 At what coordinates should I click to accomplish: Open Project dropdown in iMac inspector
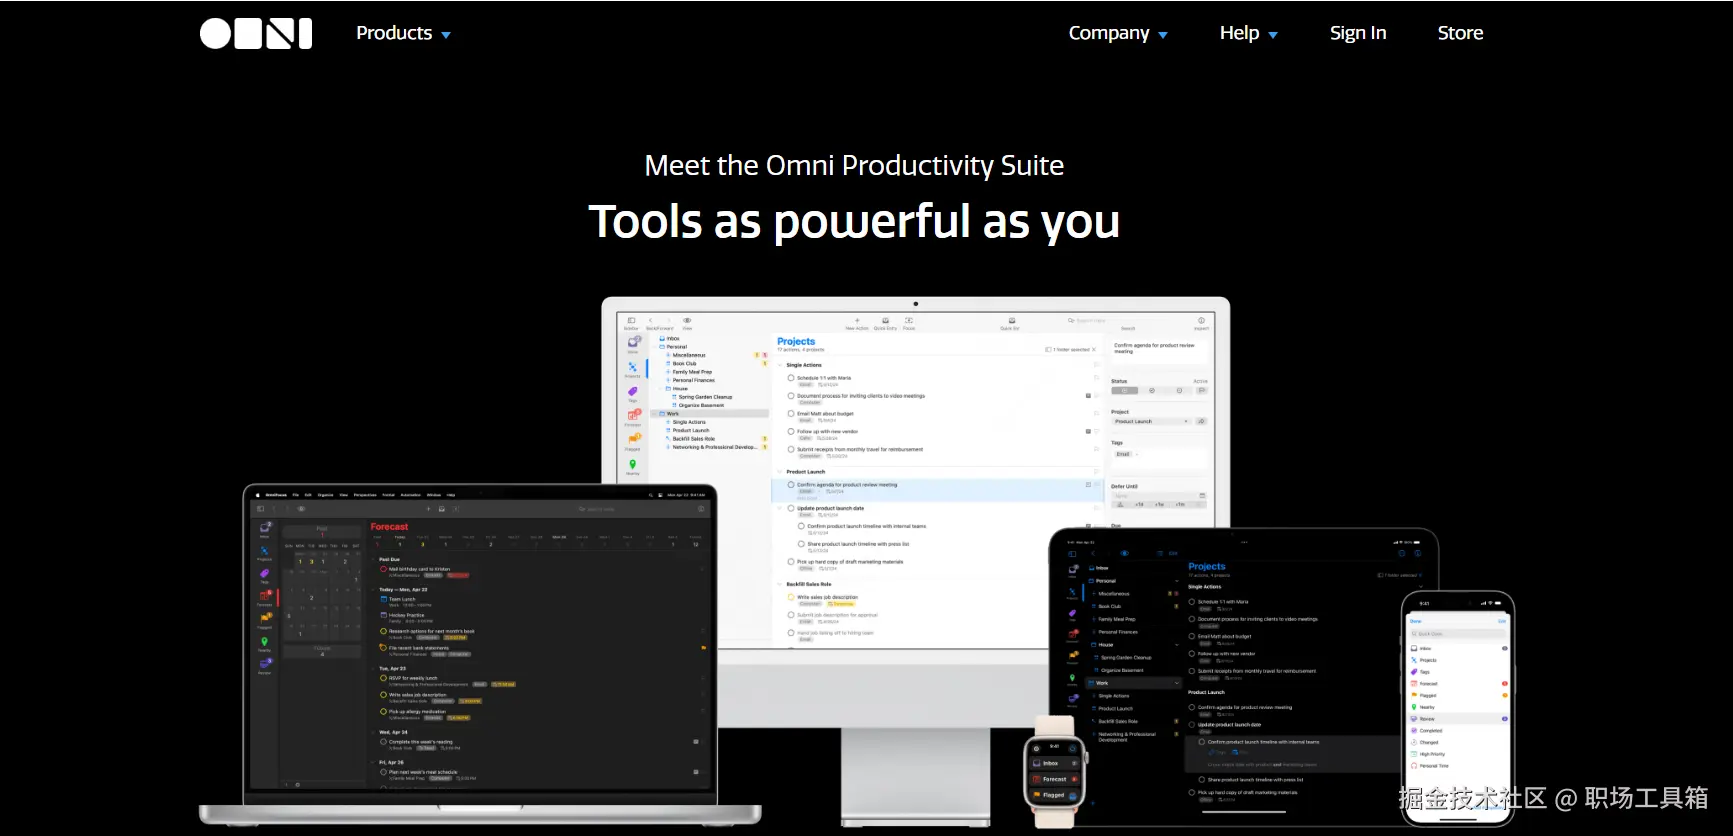tap(1151, 421)
